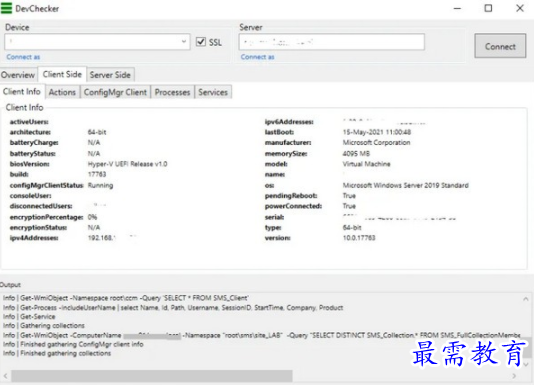Click memorySize value 4095 MB
This screenshot has height=385, width=534.
click(356, 154)
